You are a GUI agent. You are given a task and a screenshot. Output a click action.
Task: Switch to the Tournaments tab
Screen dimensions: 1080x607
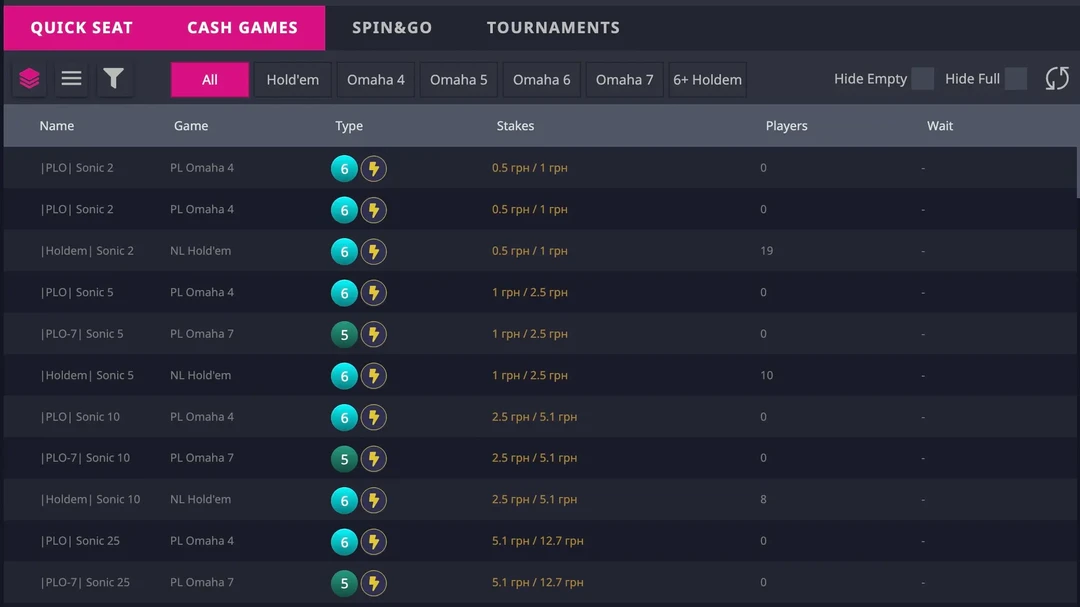coord(553,28)
